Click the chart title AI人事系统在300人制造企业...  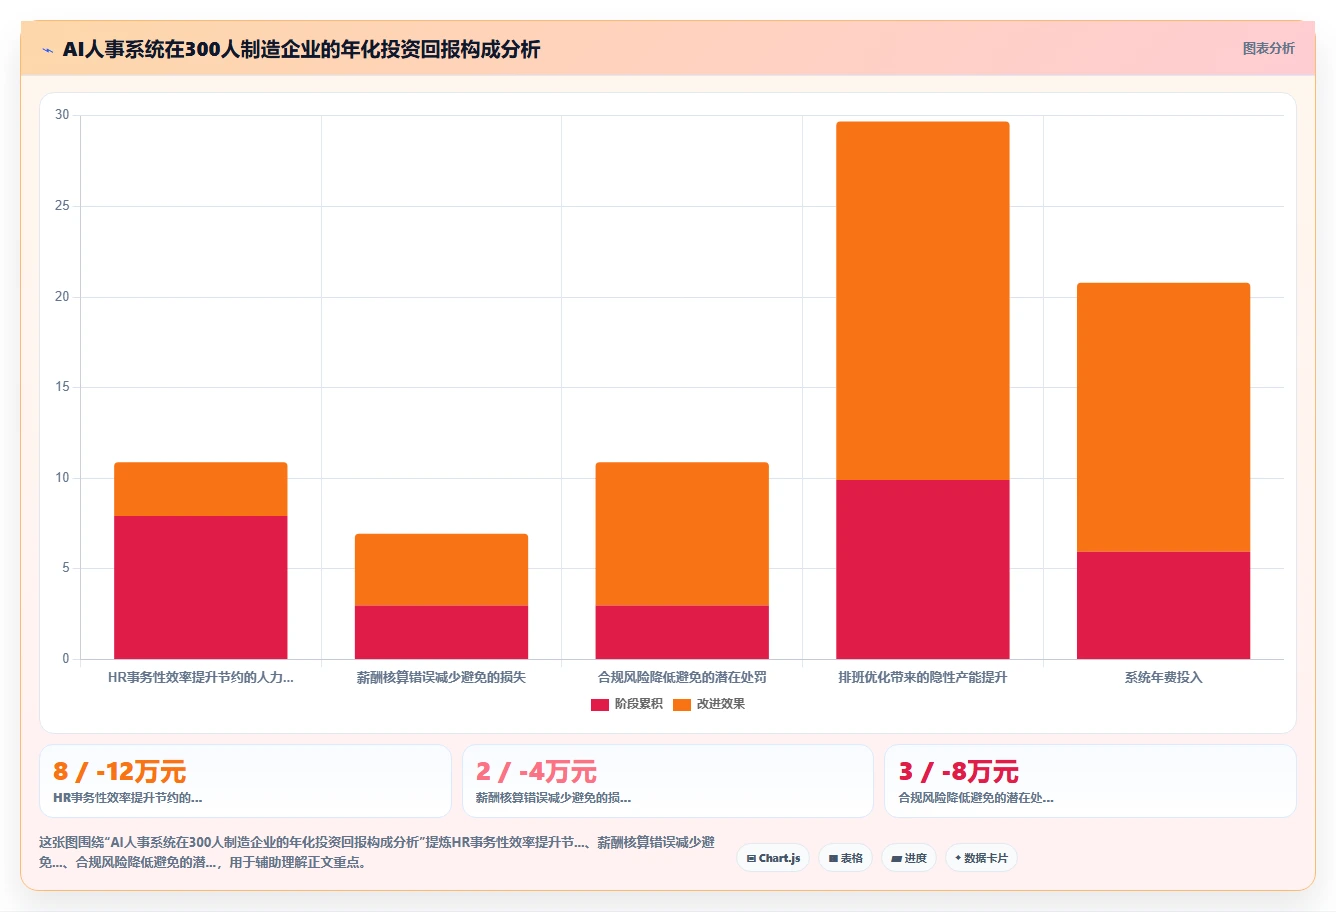point(301,49)
